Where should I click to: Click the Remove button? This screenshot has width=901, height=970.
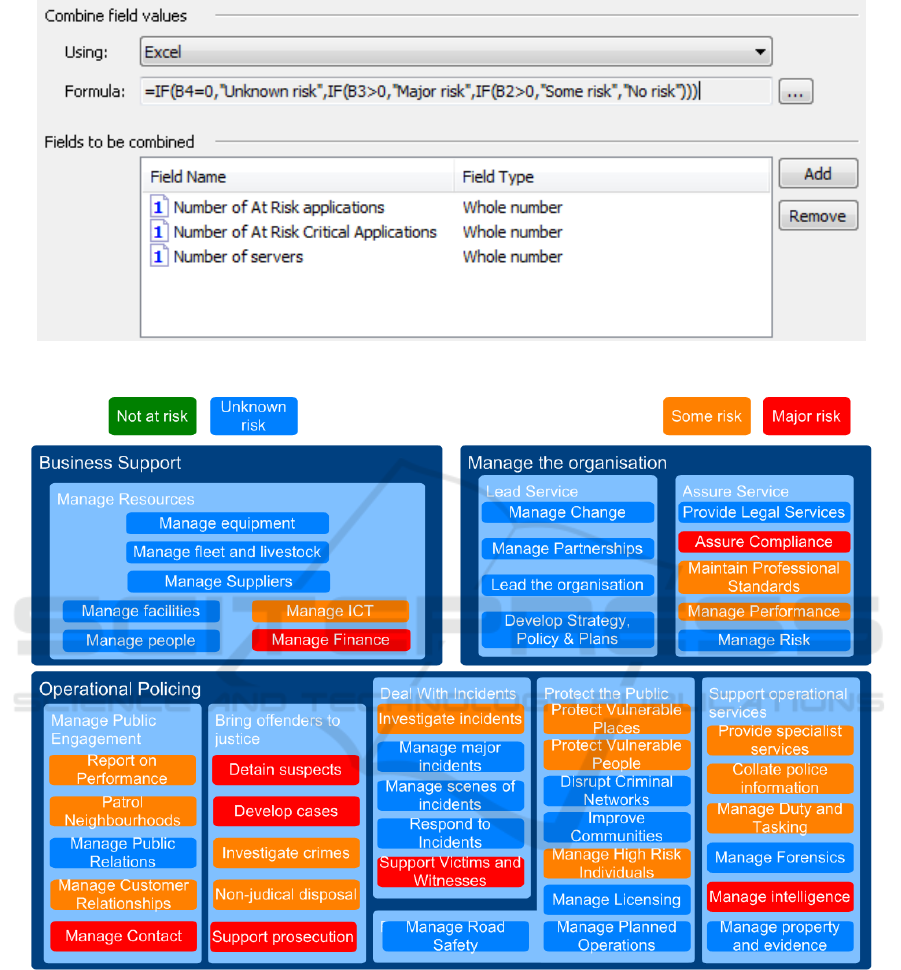(817, 216)
